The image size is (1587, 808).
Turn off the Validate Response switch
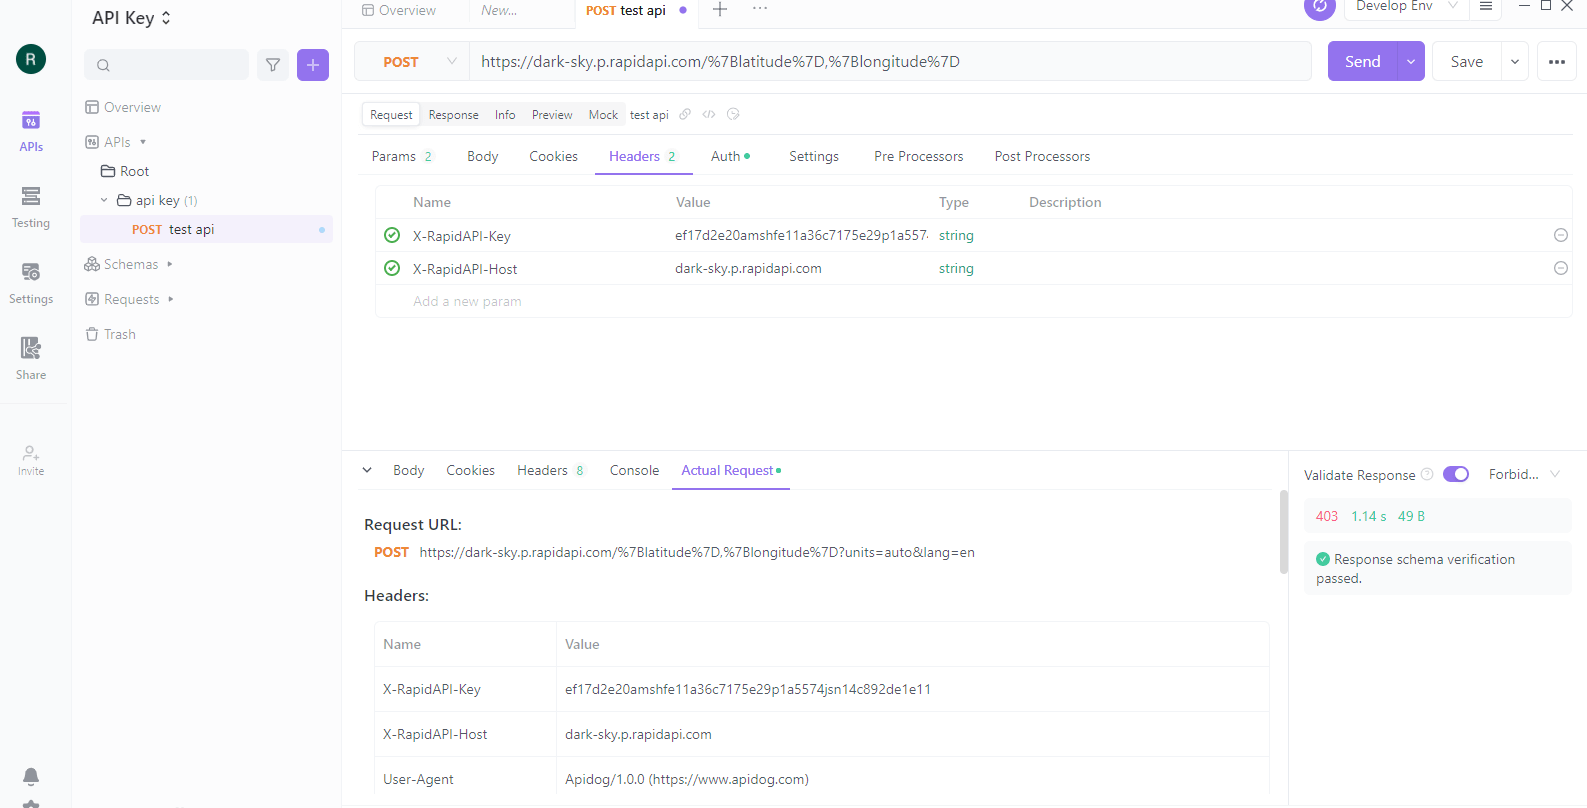(x=1456, y=474)
